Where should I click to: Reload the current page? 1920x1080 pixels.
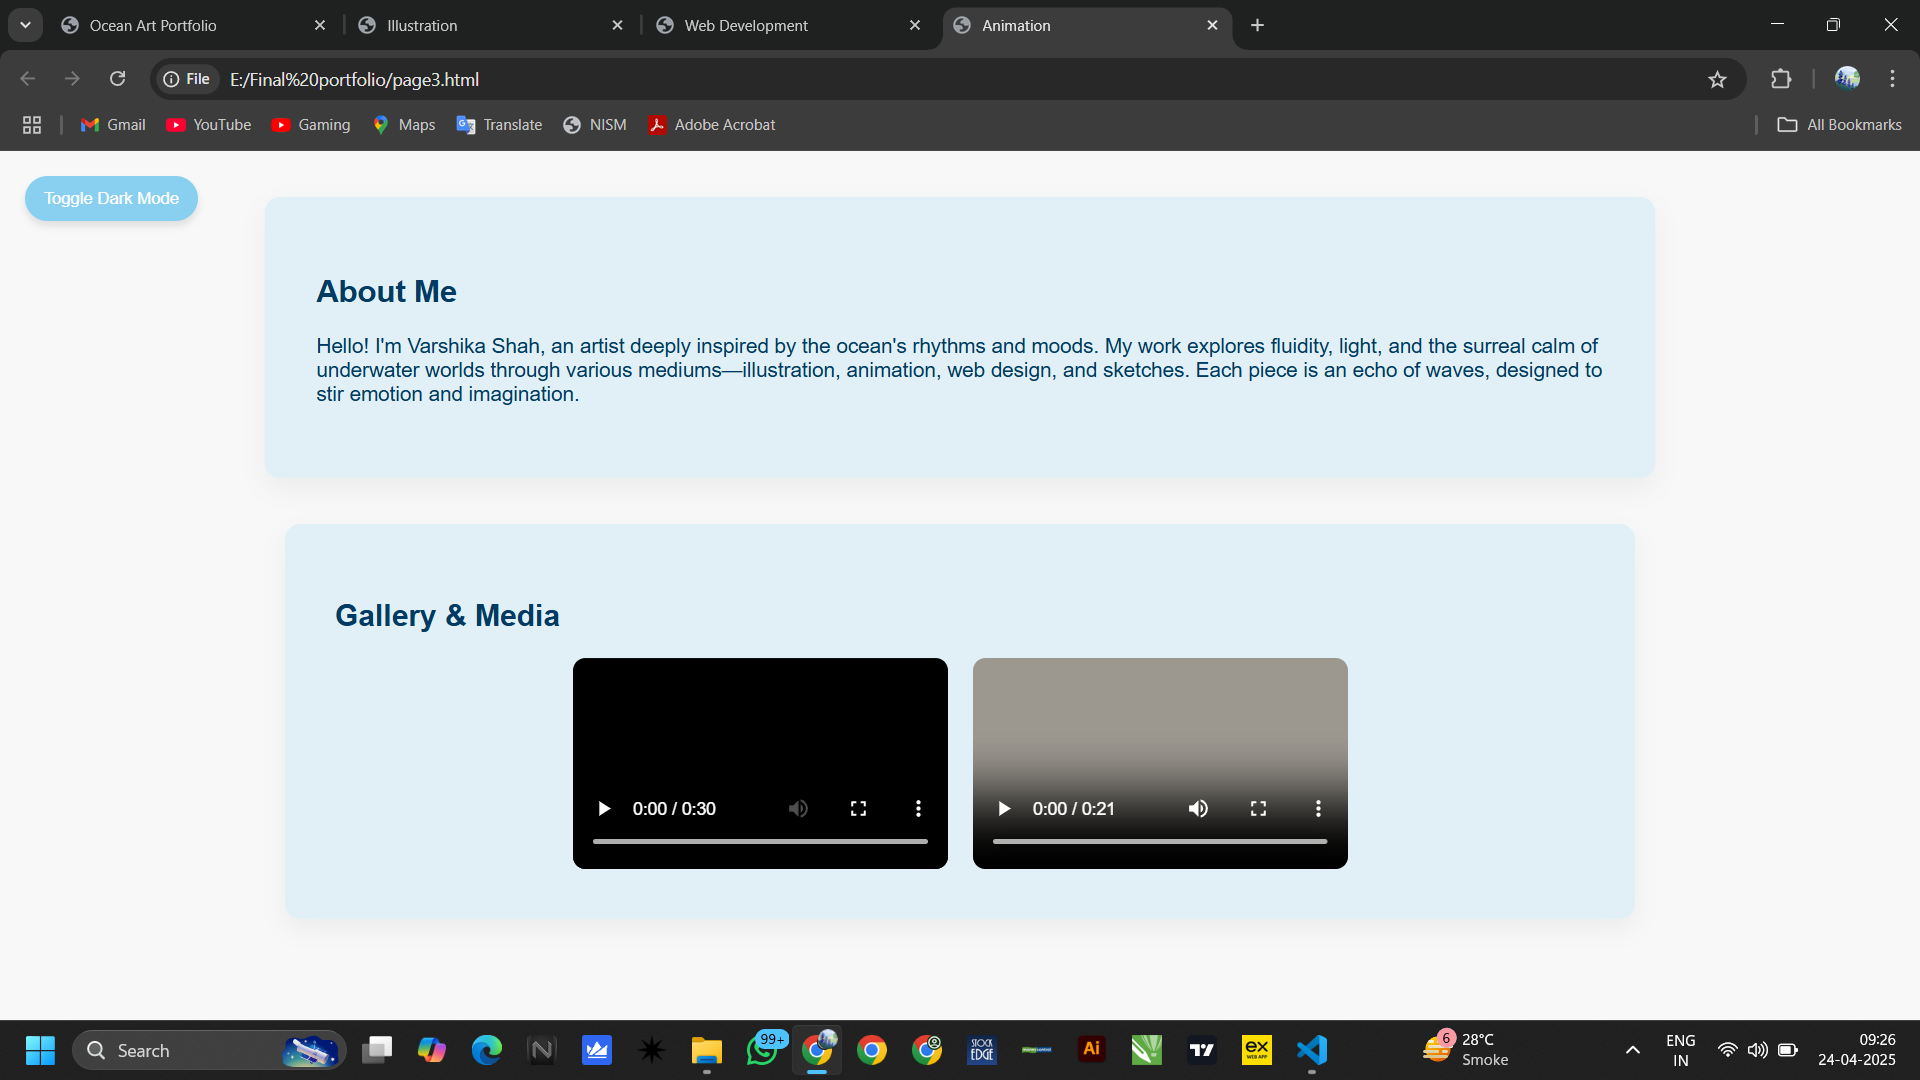point(117,79)
